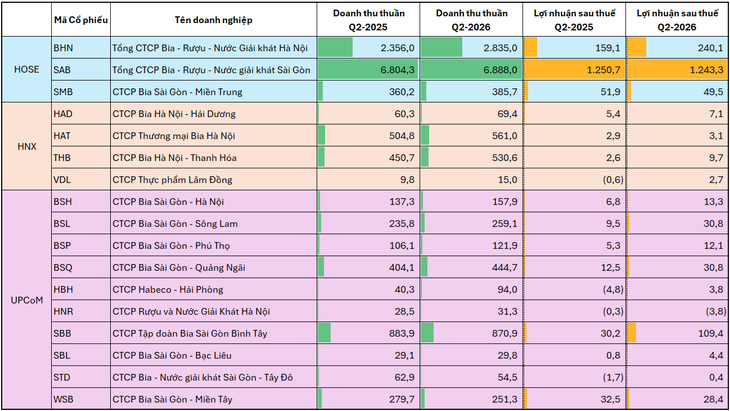This screenshot has width=730, height=411.
Task: Select HAT revenue value 504,8
Action: pos(402,135)
